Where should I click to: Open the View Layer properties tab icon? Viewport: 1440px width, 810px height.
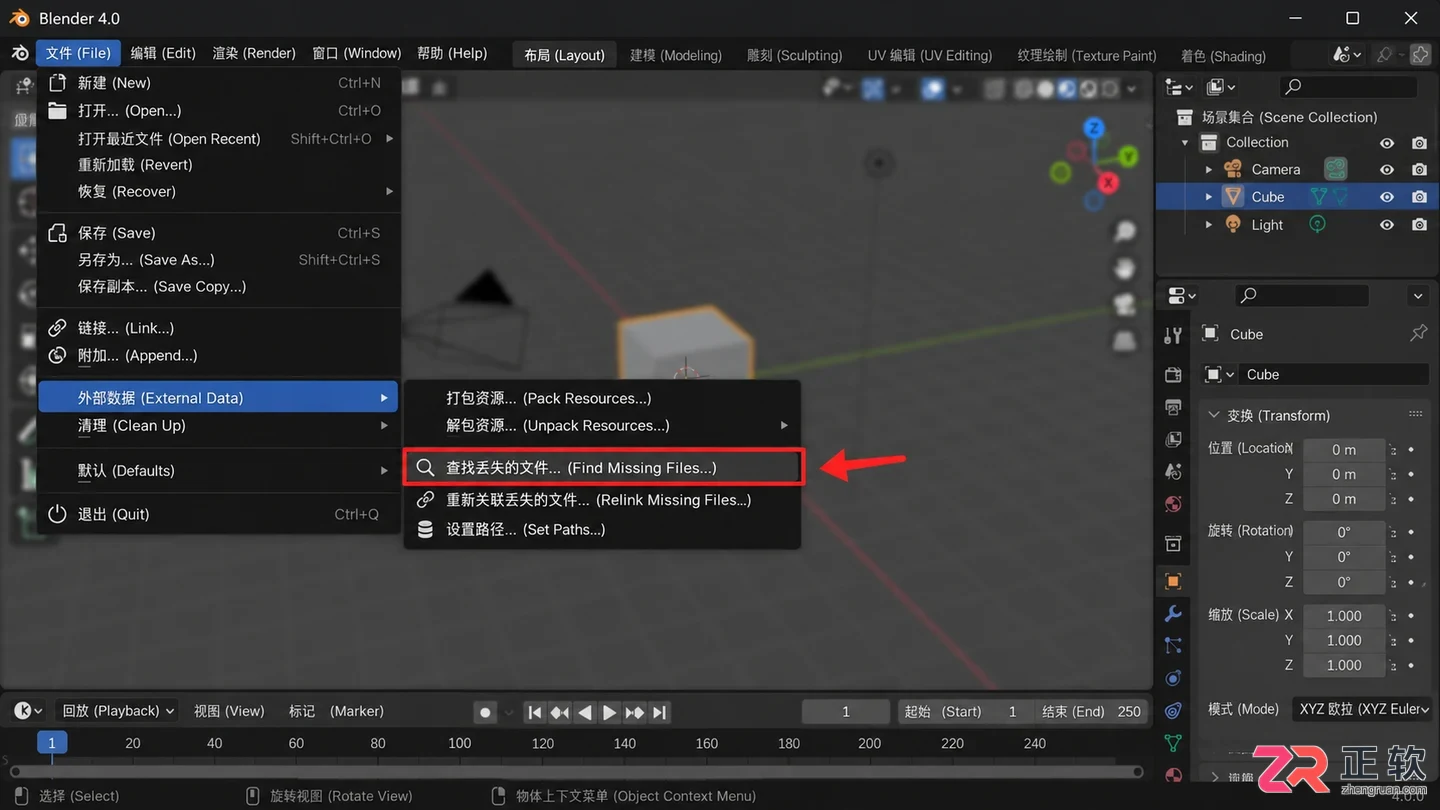1174,439
